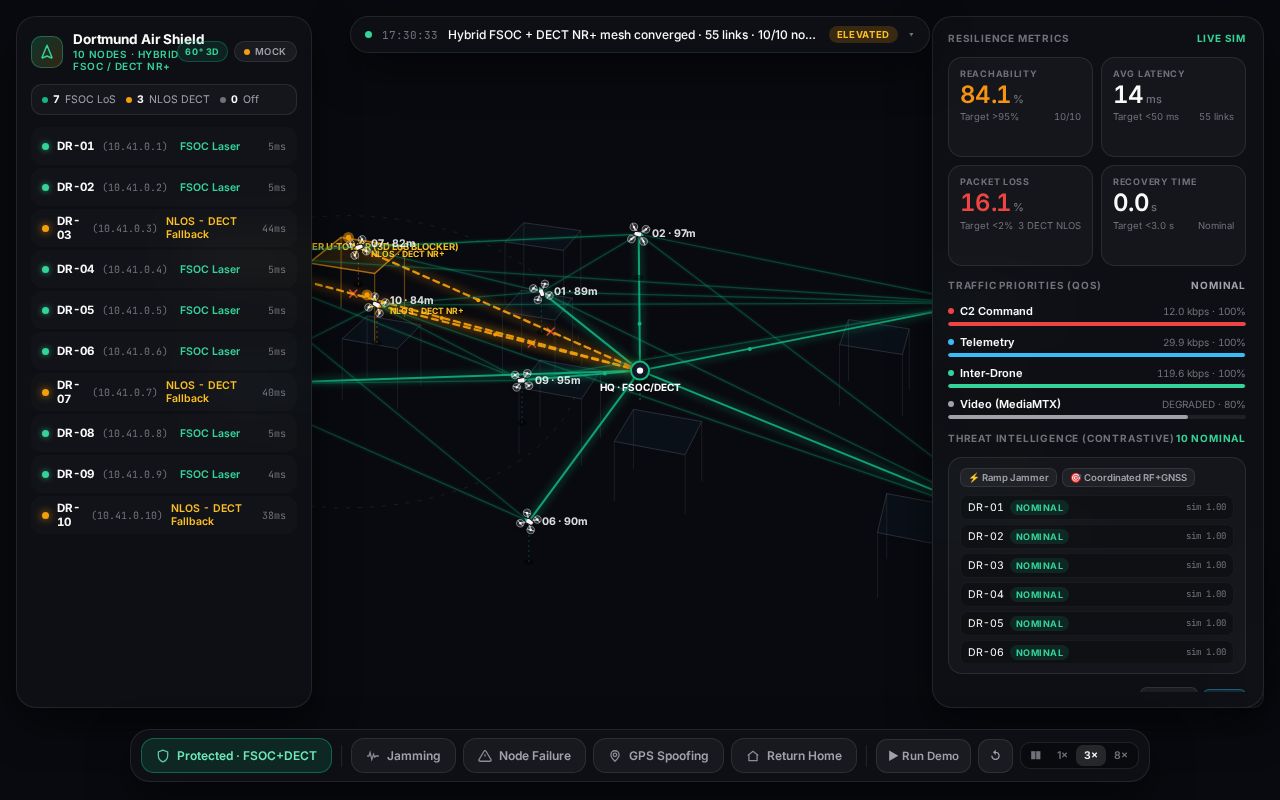
Task: Toggle the MOCK mode badge
Action: click(x=265, y=52)
